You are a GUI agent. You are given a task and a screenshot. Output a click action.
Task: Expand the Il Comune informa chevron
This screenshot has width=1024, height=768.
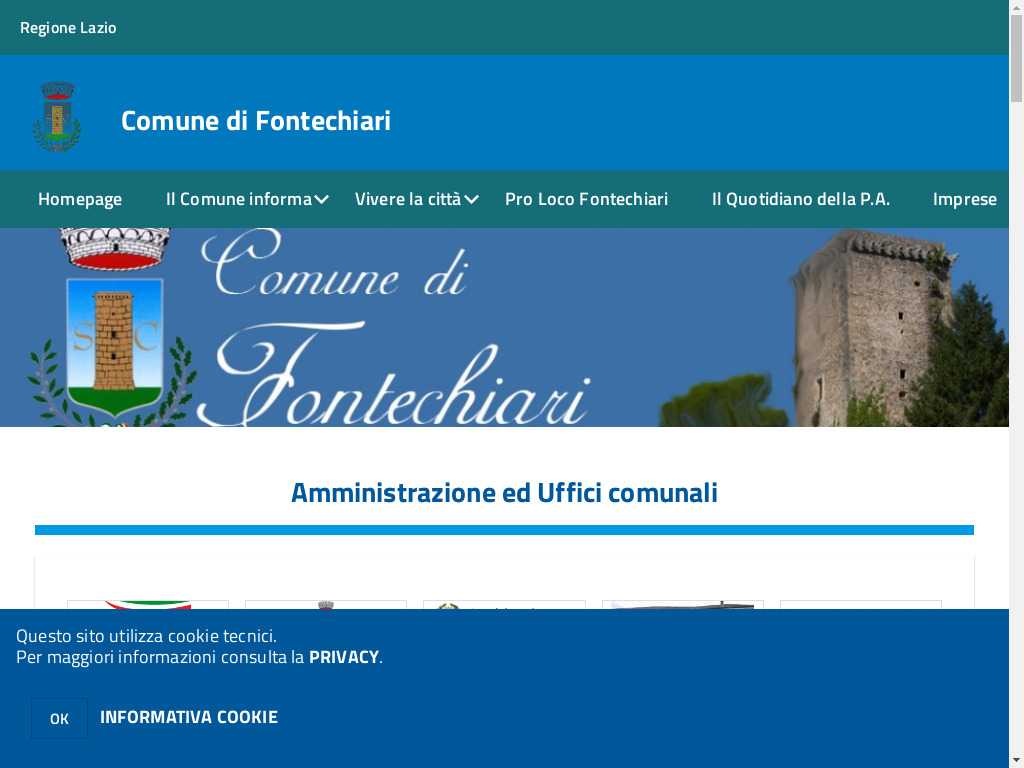[322, 200]
